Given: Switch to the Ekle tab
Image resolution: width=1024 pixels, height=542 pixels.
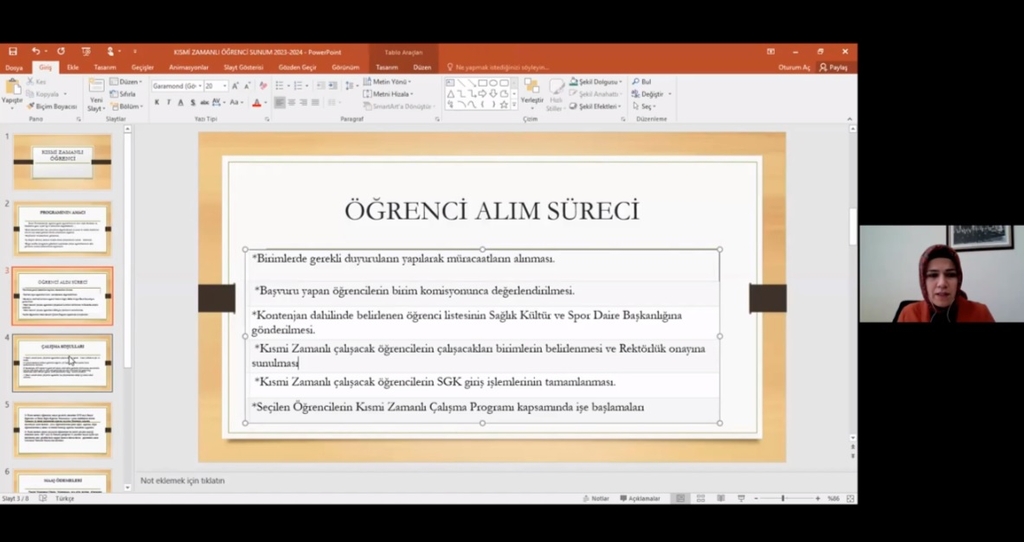Looking at the screenshot, I should click(72, 67).
